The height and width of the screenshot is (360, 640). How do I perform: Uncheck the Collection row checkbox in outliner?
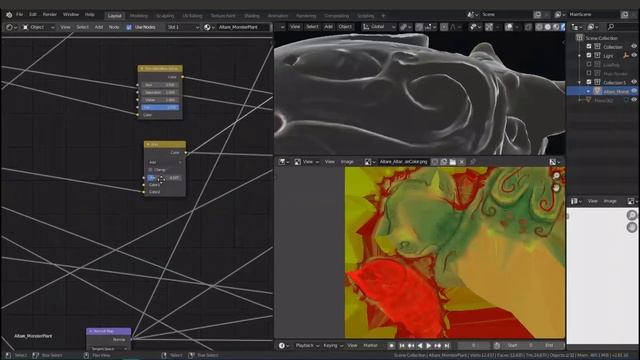(589, 47)
